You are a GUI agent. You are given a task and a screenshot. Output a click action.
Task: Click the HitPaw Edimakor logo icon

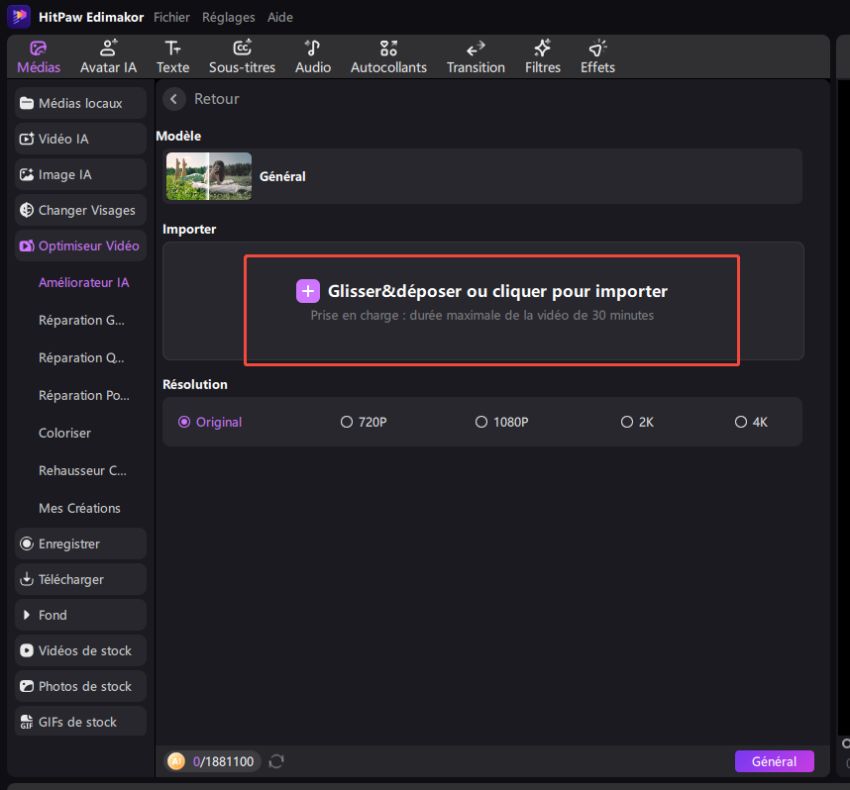pos(19,16)
